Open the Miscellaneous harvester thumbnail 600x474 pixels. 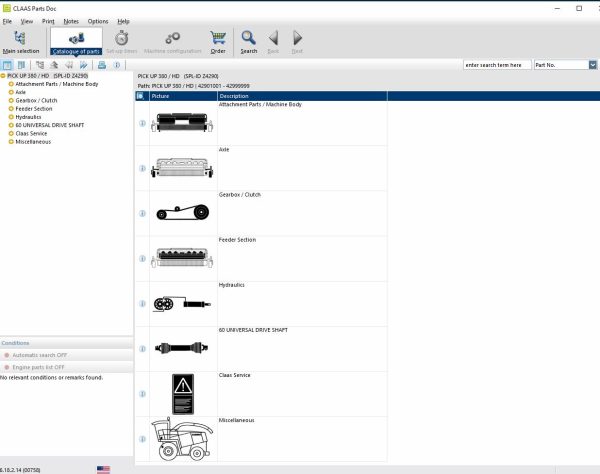coord(182,439)
